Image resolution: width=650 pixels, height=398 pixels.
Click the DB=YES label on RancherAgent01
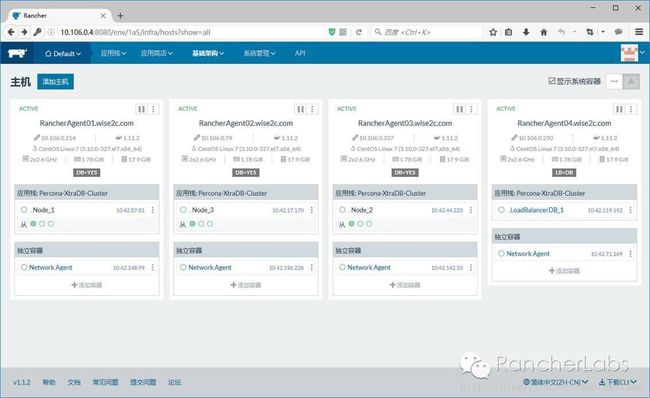[87, 172]
